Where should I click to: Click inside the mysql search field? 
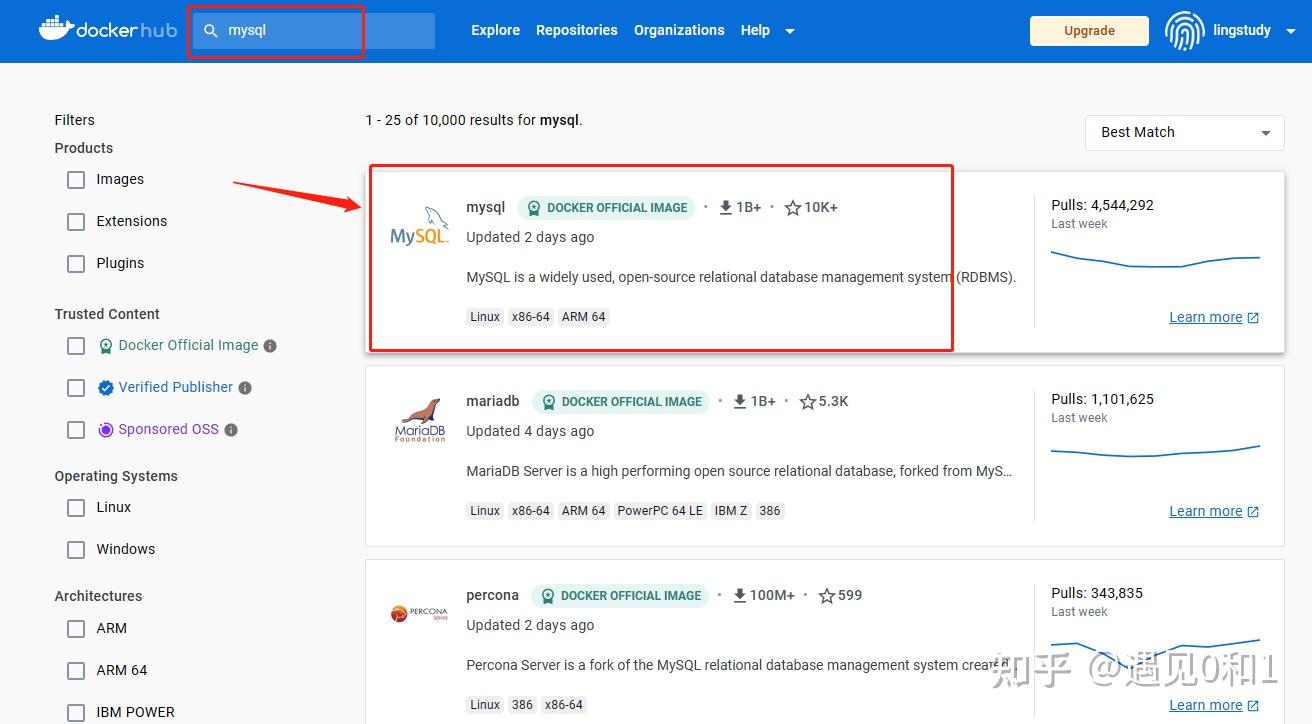[x=290, y=31]
